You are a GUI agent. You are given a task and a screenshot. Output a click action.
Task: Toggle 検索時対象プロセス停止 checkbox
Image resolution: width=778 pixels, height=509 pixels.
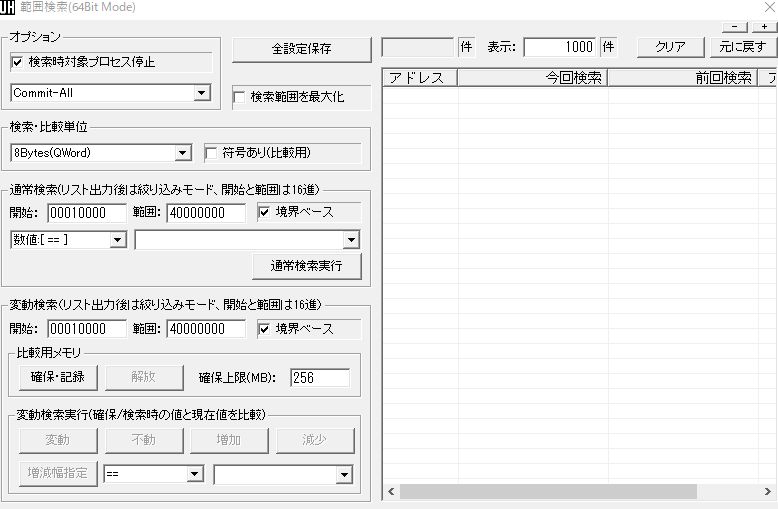tap(17, 63)
